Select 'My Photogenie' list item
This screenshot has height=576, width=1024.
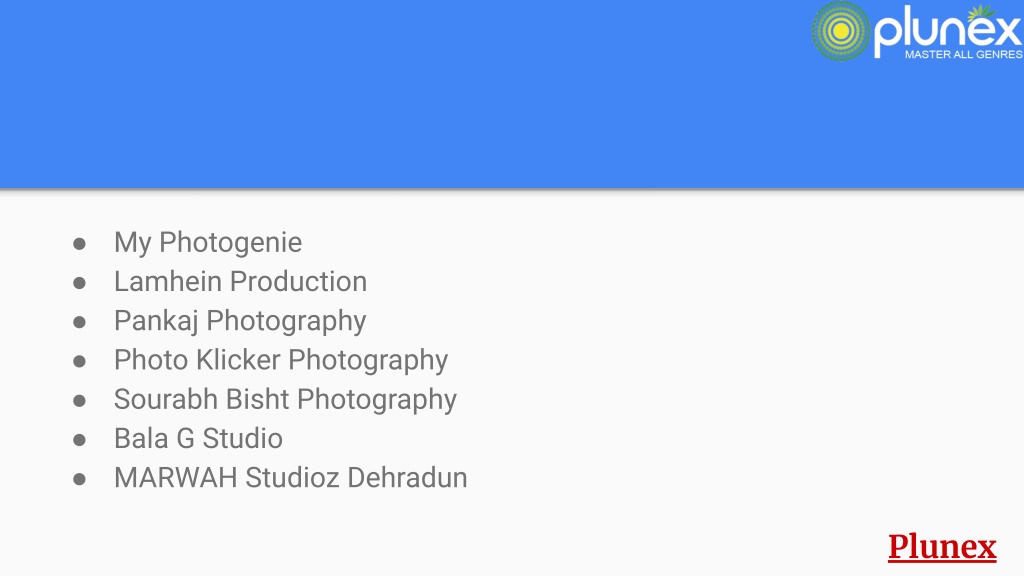[208, 243]
